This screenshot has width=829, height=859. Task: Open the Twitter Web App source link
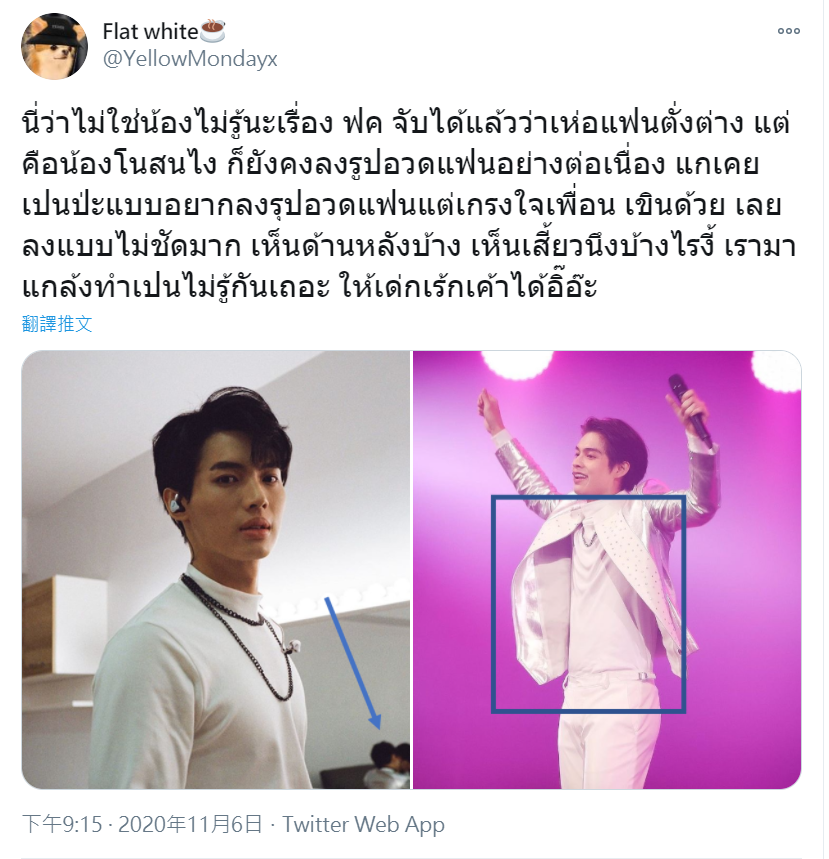[x=363, y=824]
